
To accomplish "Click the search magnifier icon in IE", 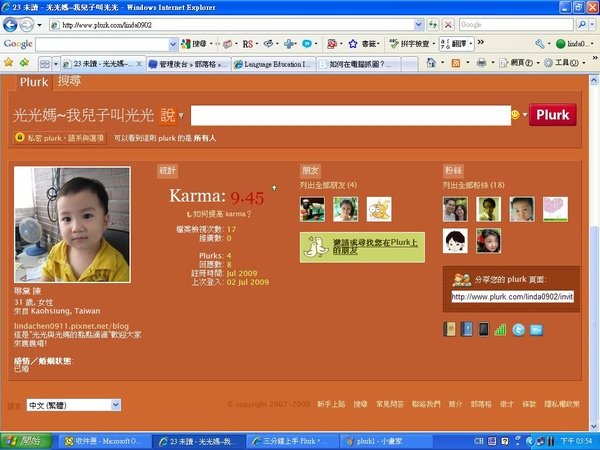I will 582,25.
